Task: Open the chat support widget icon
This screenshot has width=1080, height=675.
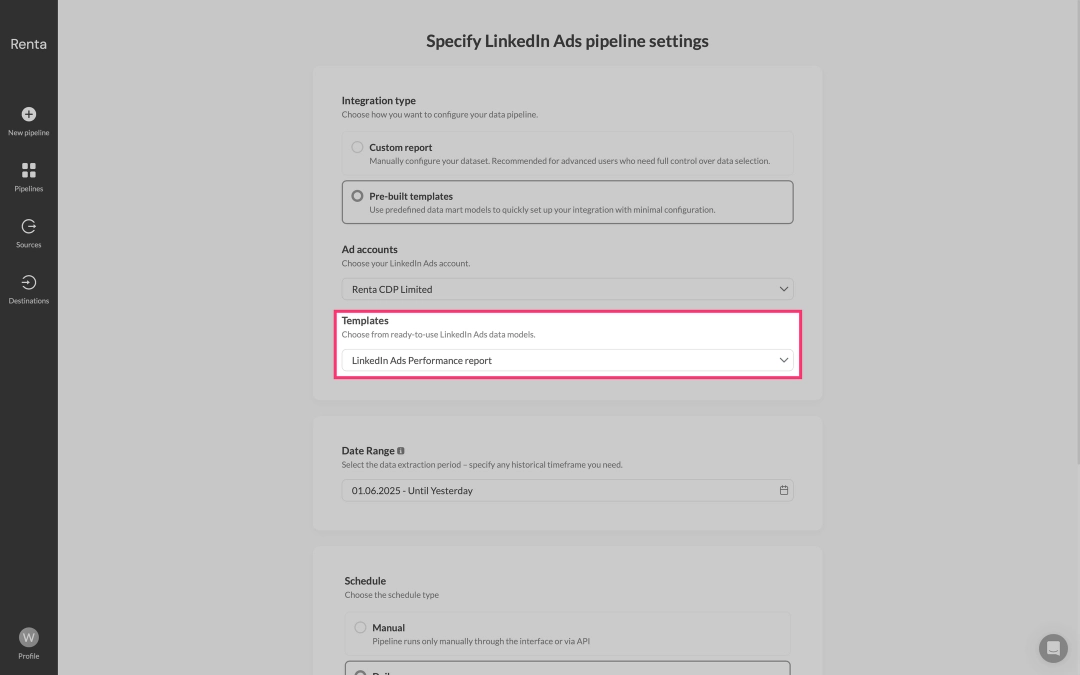Action: tap(1053, 648)
